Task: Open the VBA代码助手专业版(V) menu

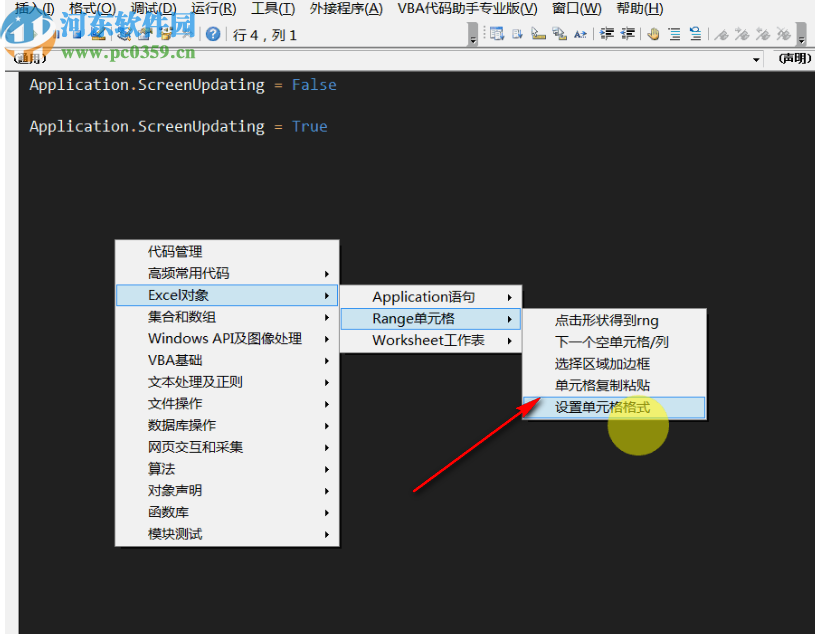Action: pos(467,8)
